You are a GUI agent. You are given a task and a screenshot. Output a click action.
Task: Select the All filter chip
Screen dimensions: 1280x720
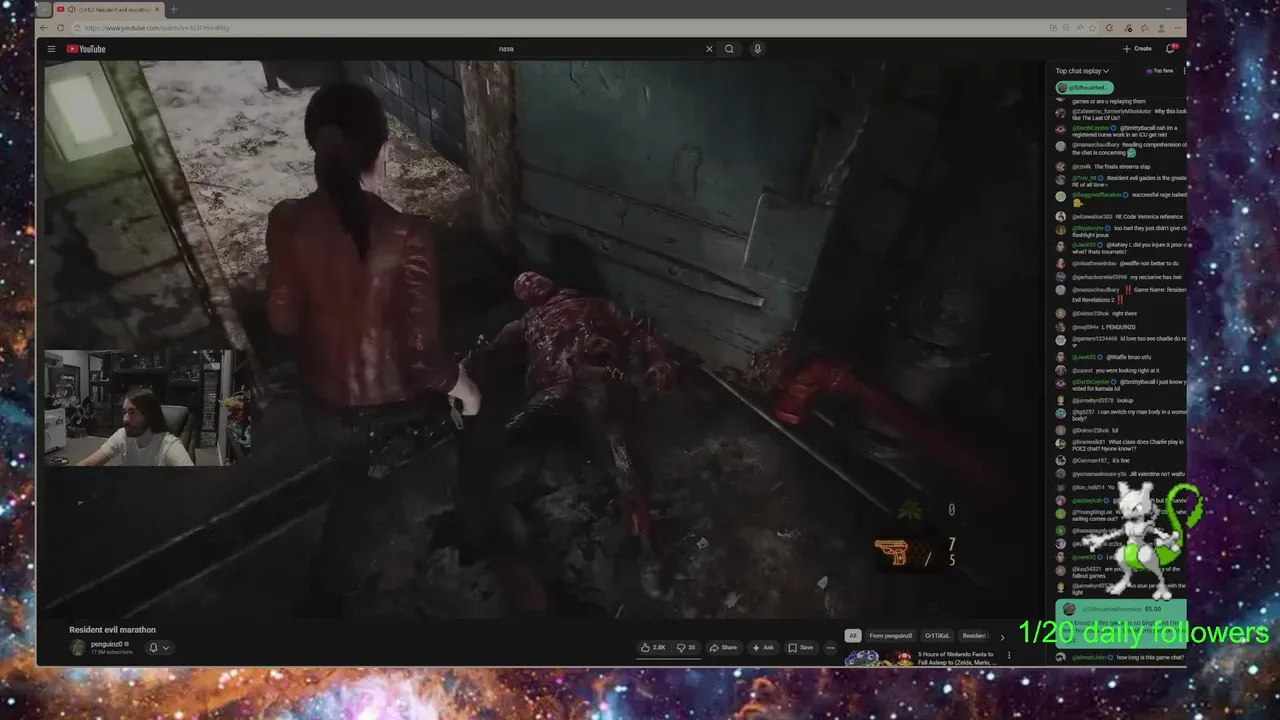click(853, 636)
